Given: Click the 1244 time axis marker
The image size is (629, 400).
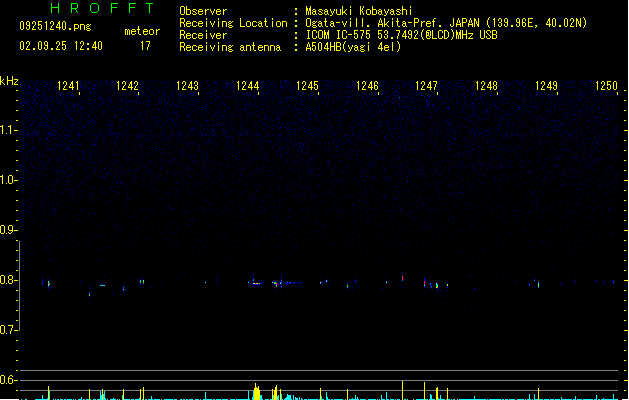Looking at the screenshot, I should (248, 86).
